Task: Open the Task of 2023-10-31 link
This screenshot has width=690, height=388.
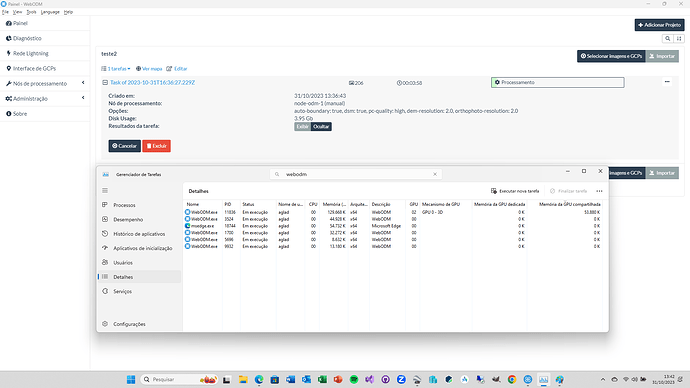Action: pos(152,82)
